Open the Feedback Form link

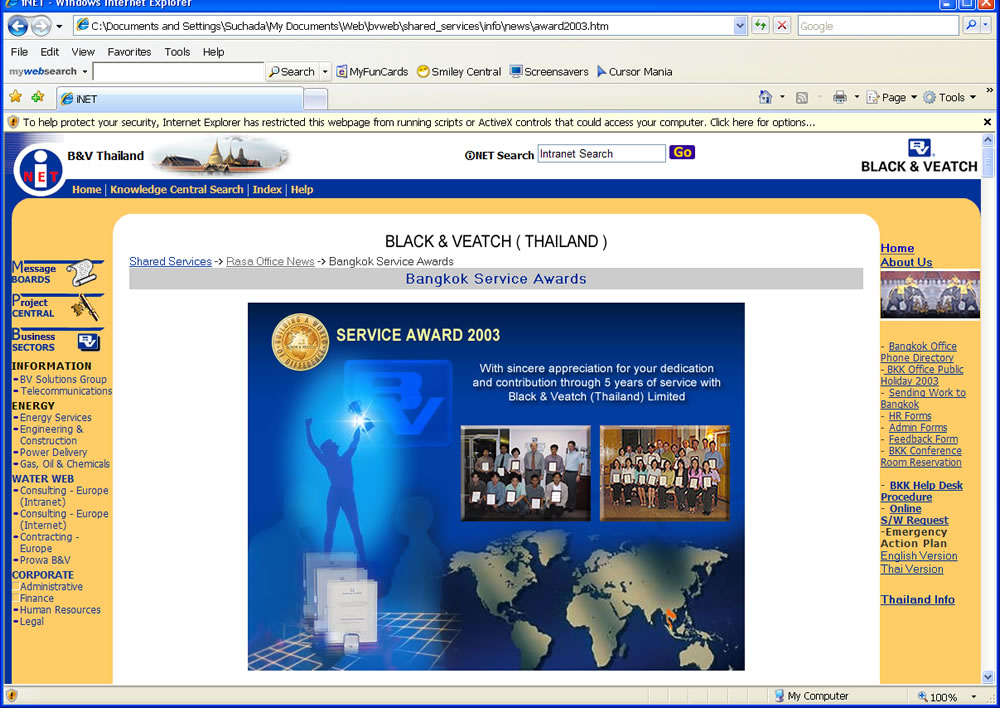tap(923, 439)
